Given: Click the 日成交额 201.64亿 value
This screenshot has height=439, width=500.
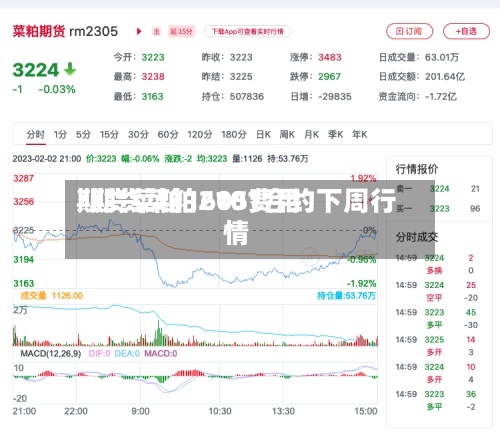Looking at the screenshot, I should pos(445,77).
